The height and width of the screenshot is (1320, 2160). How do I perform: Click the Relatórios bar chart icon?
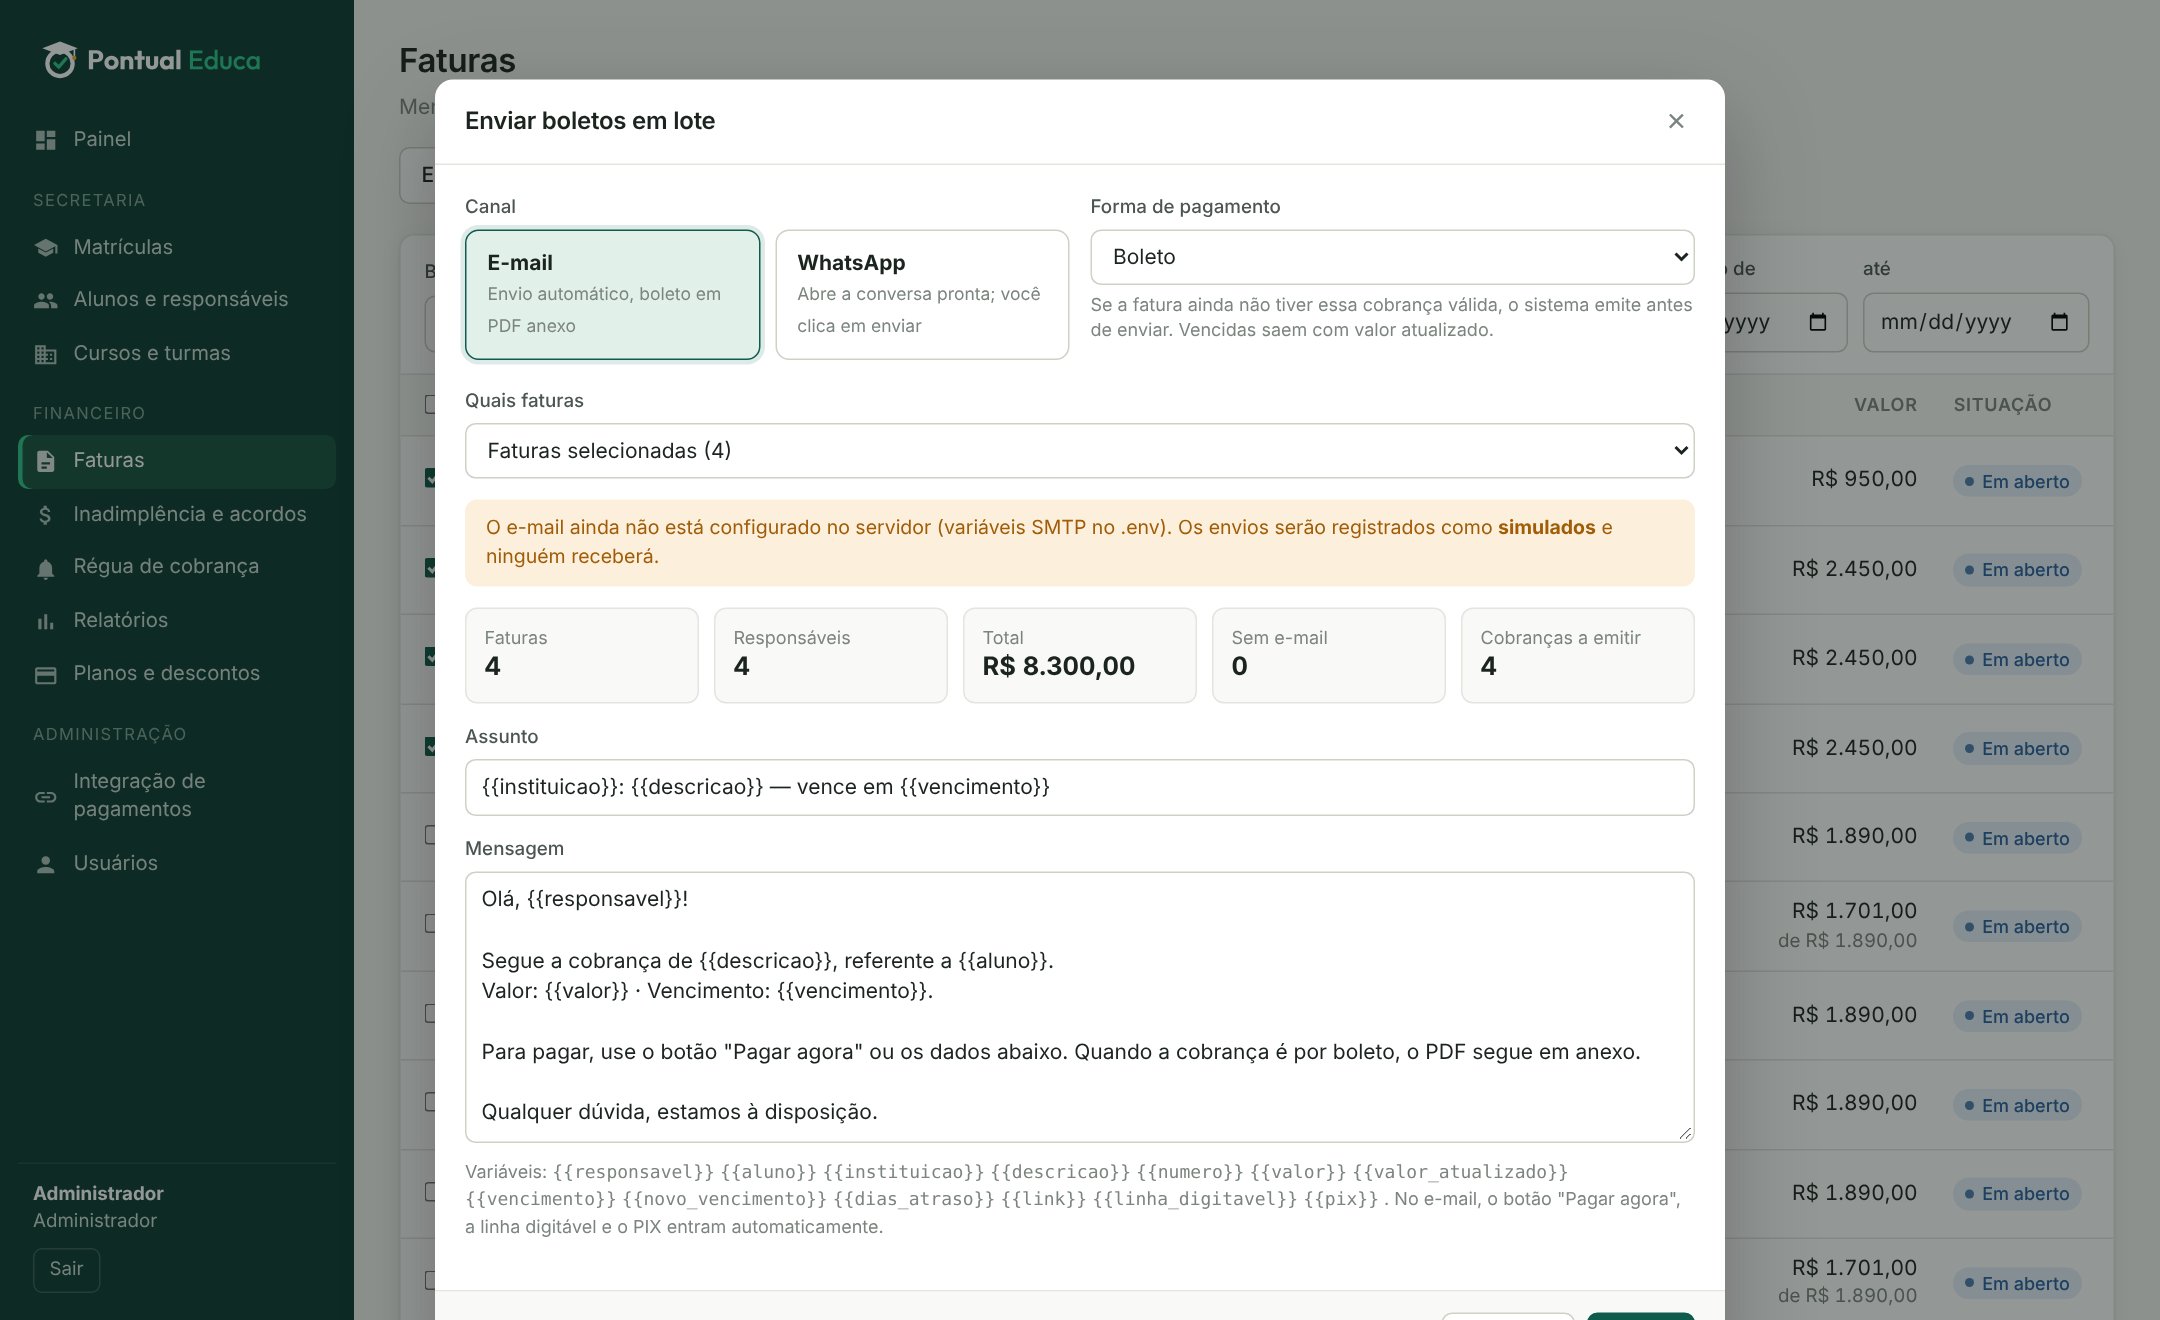(x=45, y=621)
